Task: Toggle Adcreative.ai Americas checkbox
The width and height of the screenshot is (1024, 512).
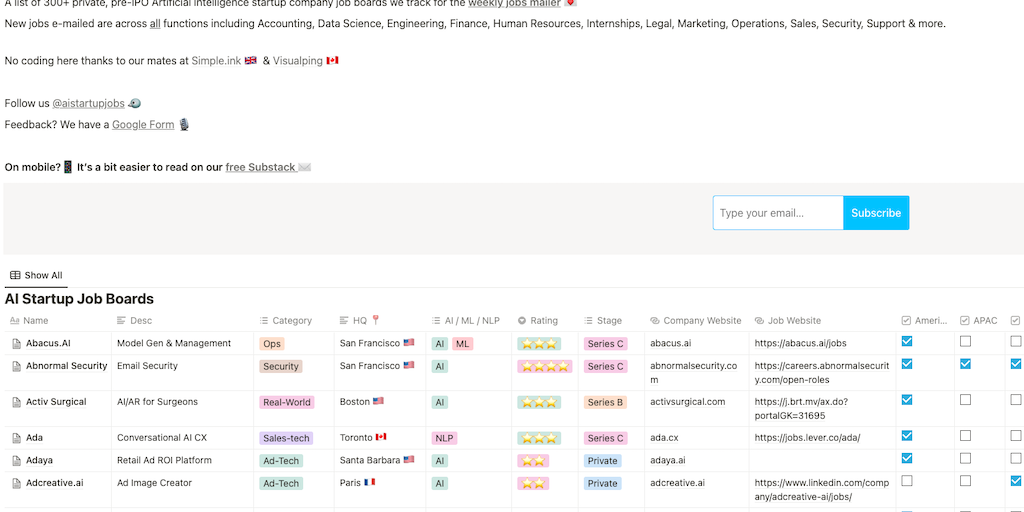Action: tap(906, 481)
